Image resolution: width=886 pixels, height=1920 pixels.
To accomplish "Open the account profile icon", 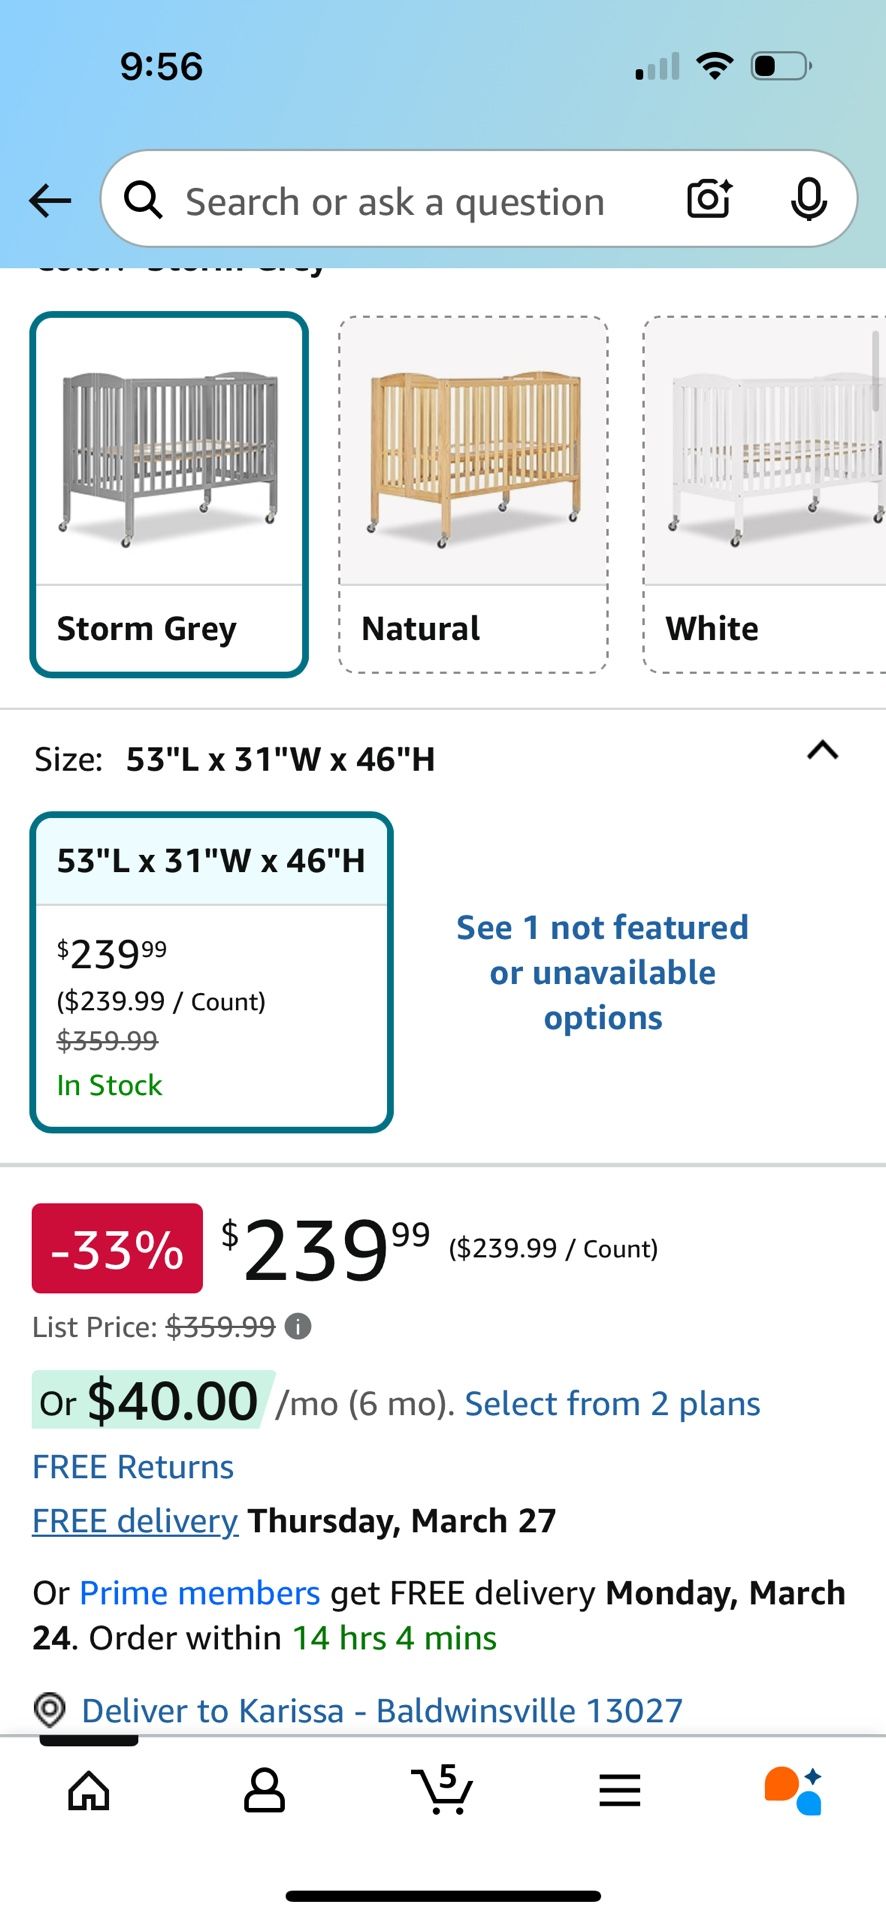I will pyautogui.click(x=265, y=1791).
